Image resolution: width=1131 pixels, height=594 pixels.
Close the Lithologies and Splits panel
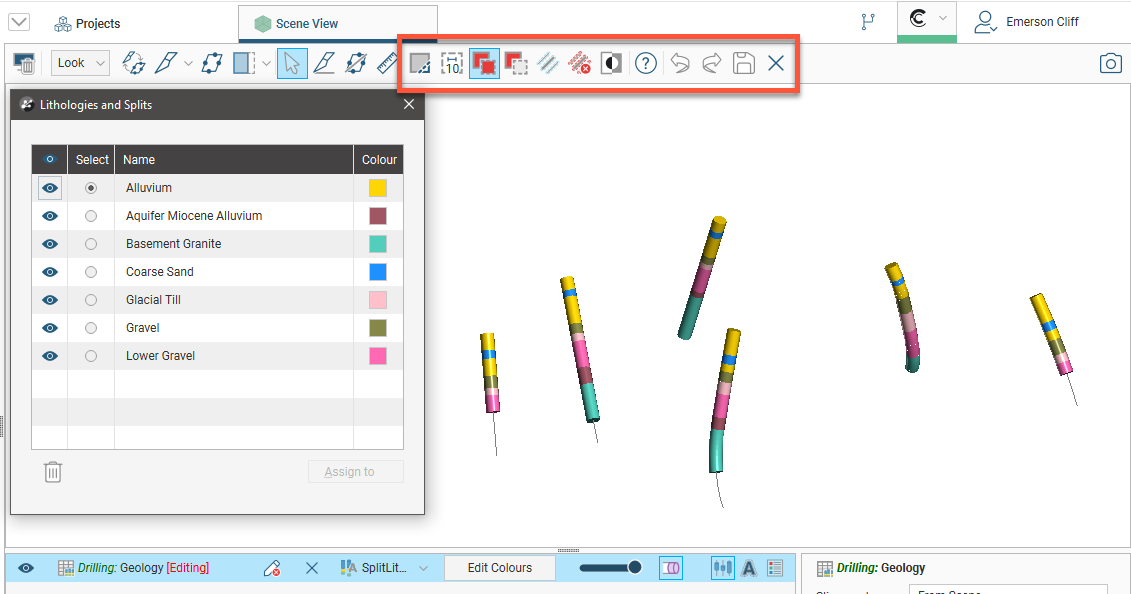pyautogui.click(x=408, y=104)
